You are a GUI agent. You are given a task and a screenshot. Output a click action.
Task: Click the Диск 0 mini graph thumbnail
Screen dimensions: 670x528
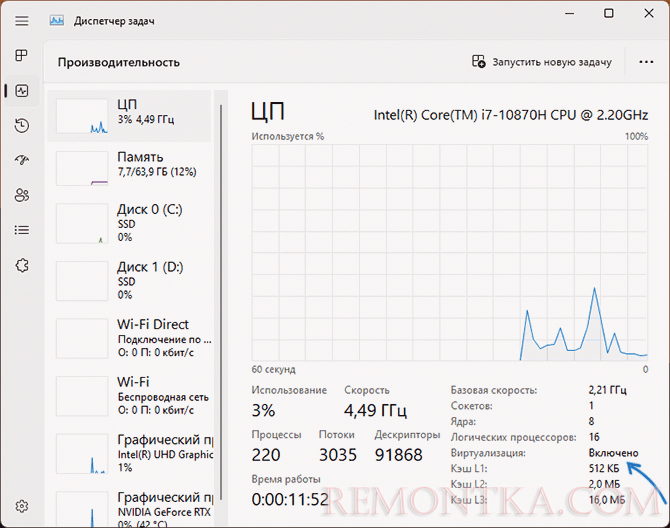click(82, 223)
